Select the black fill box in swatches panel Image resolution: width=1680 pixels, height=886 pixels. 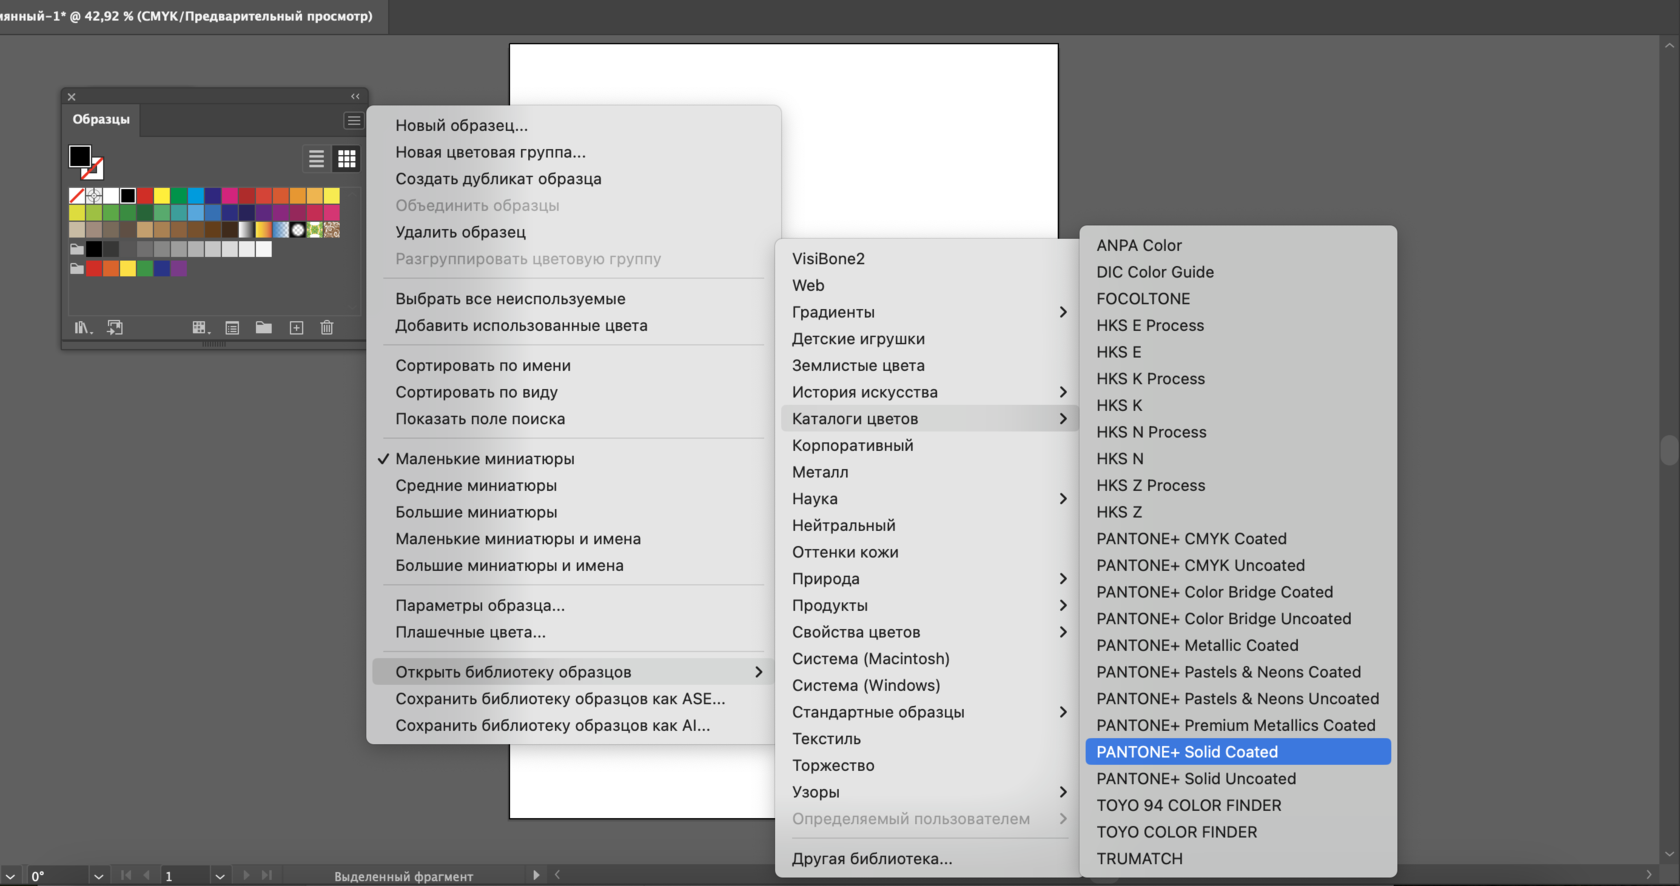click(x=80, y=156)
